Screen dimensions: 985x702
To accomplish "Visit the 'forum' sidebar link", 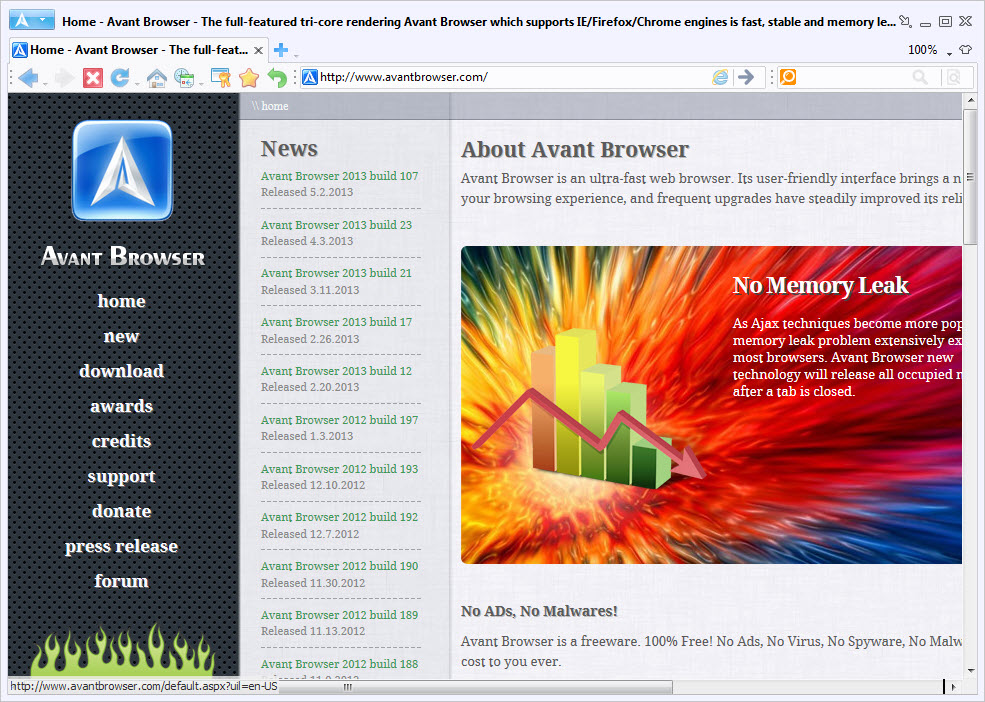I will [121, 581].
